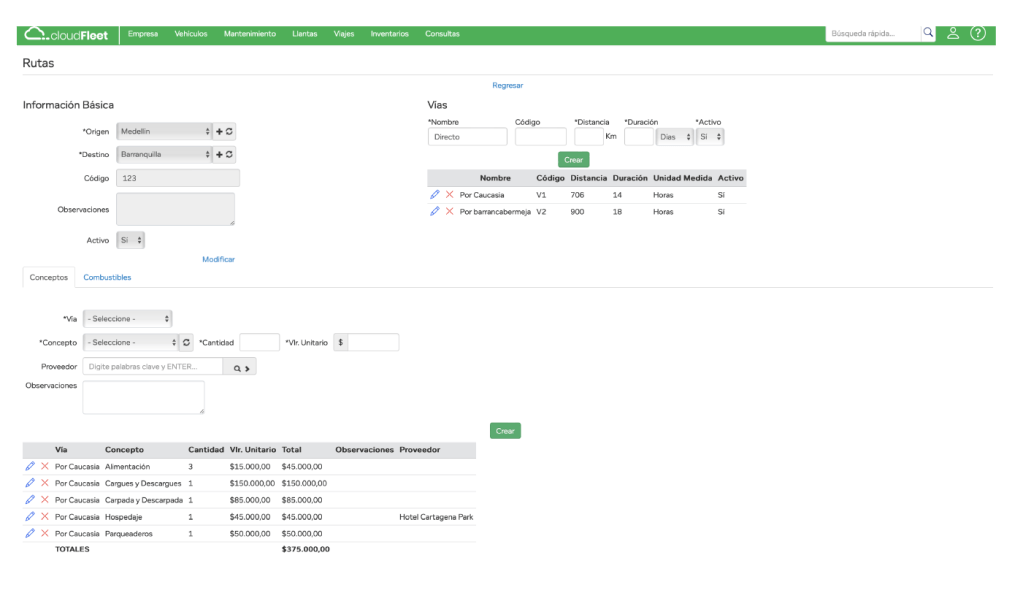This screenshot has width=1023, height=593.
Task: Edit the Hospedaje concept row
Action: pos(30,517)
